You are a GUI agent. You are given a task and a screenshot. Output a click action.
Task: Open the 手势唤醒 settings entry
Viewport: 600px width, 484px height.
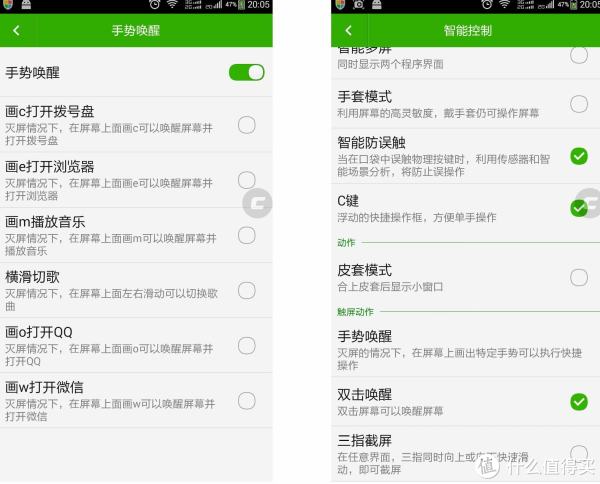point(465,349)
